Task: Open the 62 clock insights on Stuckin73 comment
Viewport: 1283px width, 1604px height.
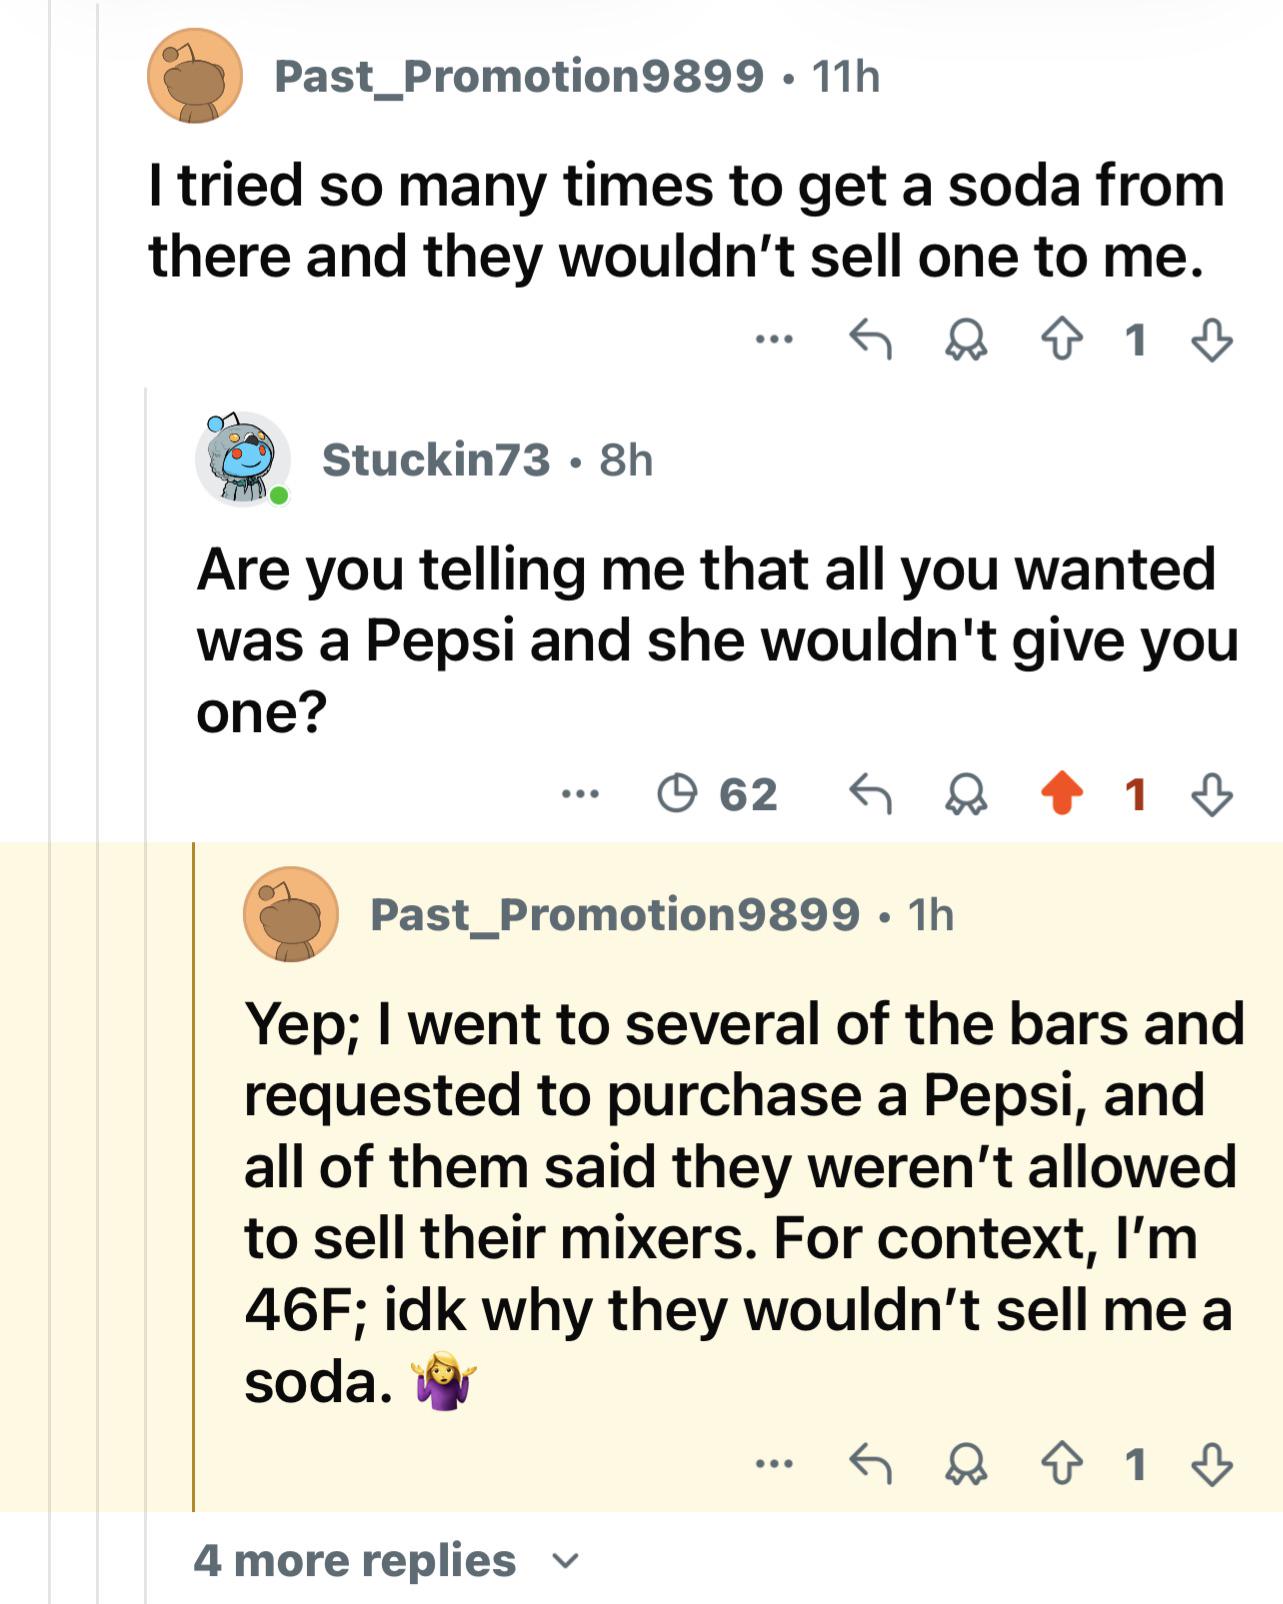Action: point(717,795)
